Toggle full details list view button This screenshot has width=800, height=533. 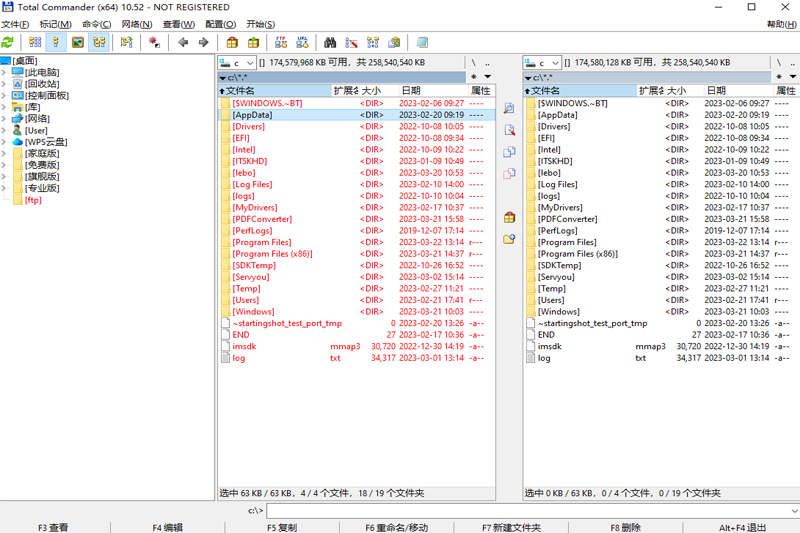point(56,42)
